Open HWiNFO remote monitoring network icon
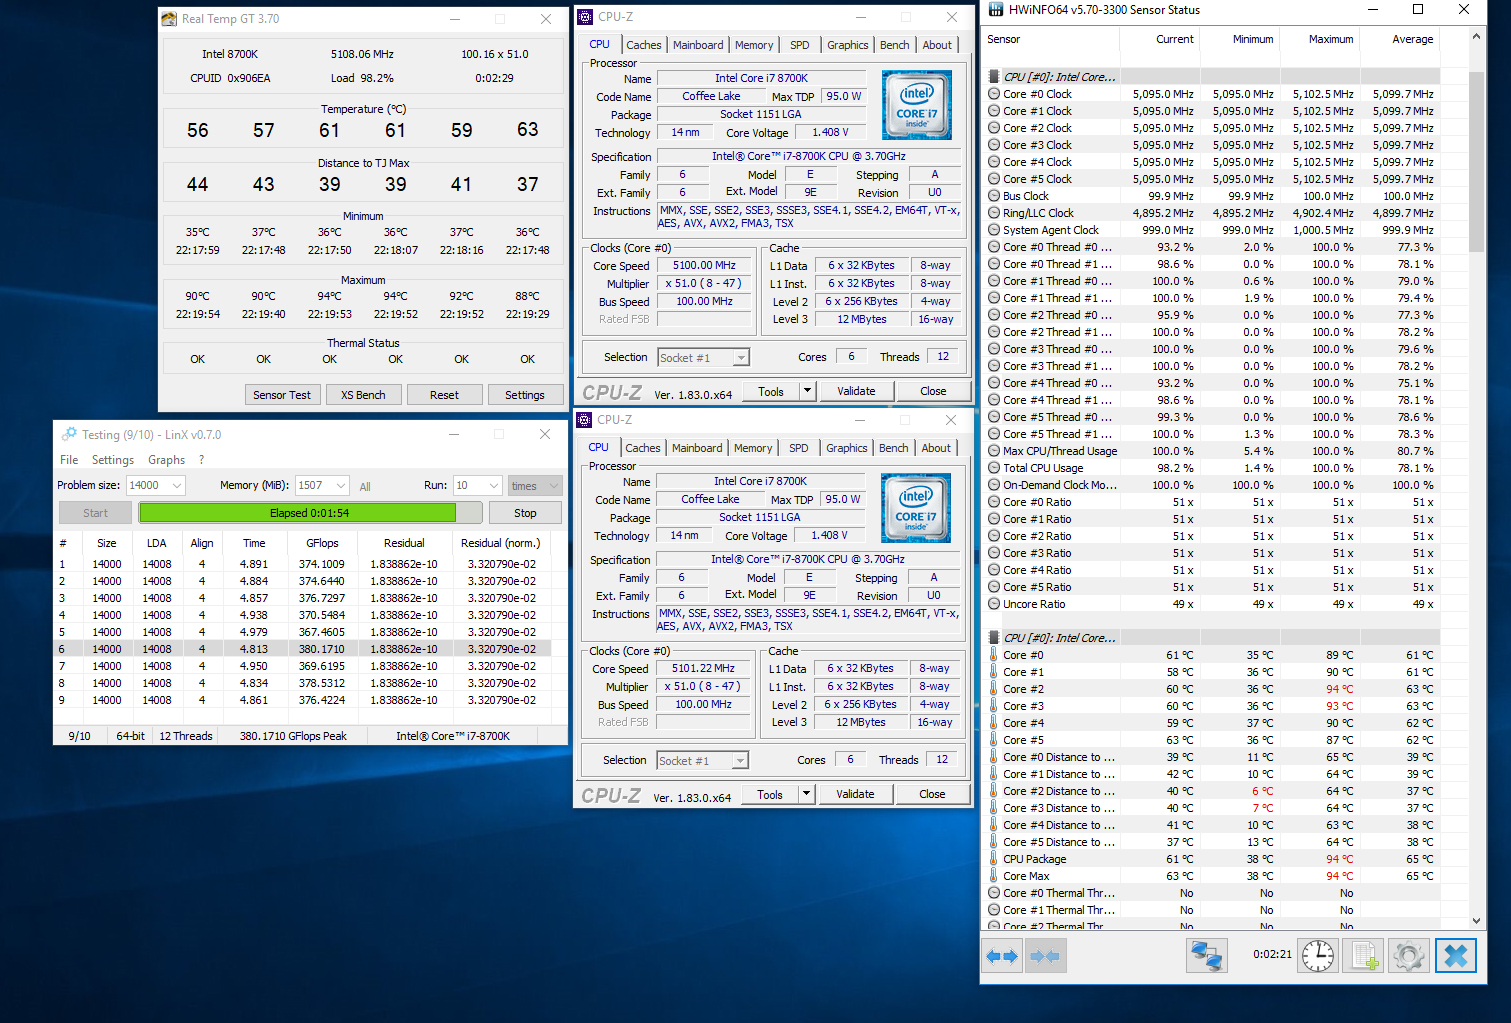The width and height of the screenshot is (1511, 1023). pyautogui.click(x=1206, y=956)
